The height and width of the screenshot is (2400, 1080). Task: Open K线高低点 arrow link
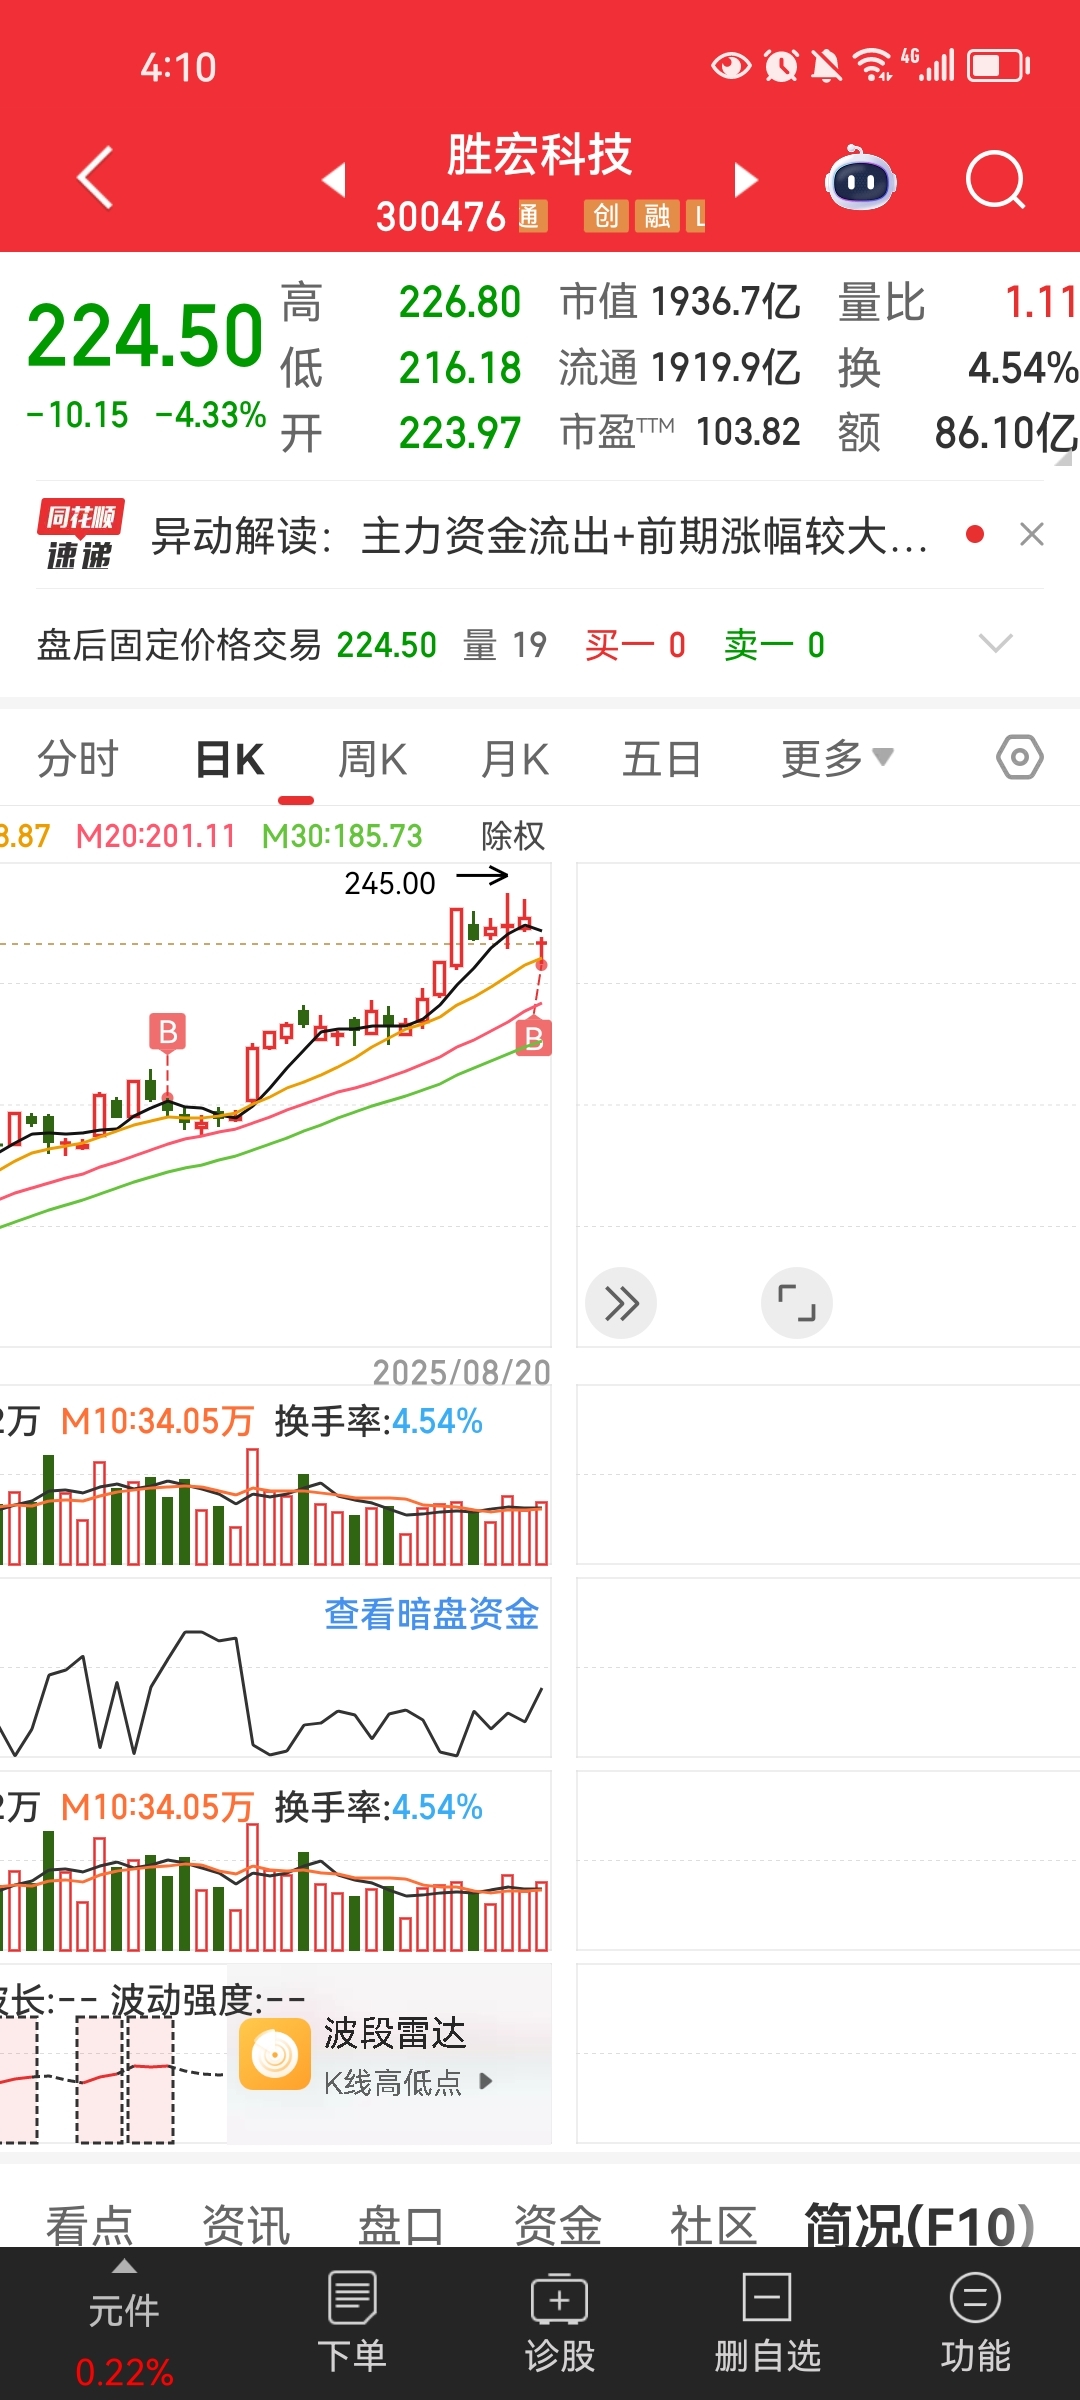(x=408, y=2082)
